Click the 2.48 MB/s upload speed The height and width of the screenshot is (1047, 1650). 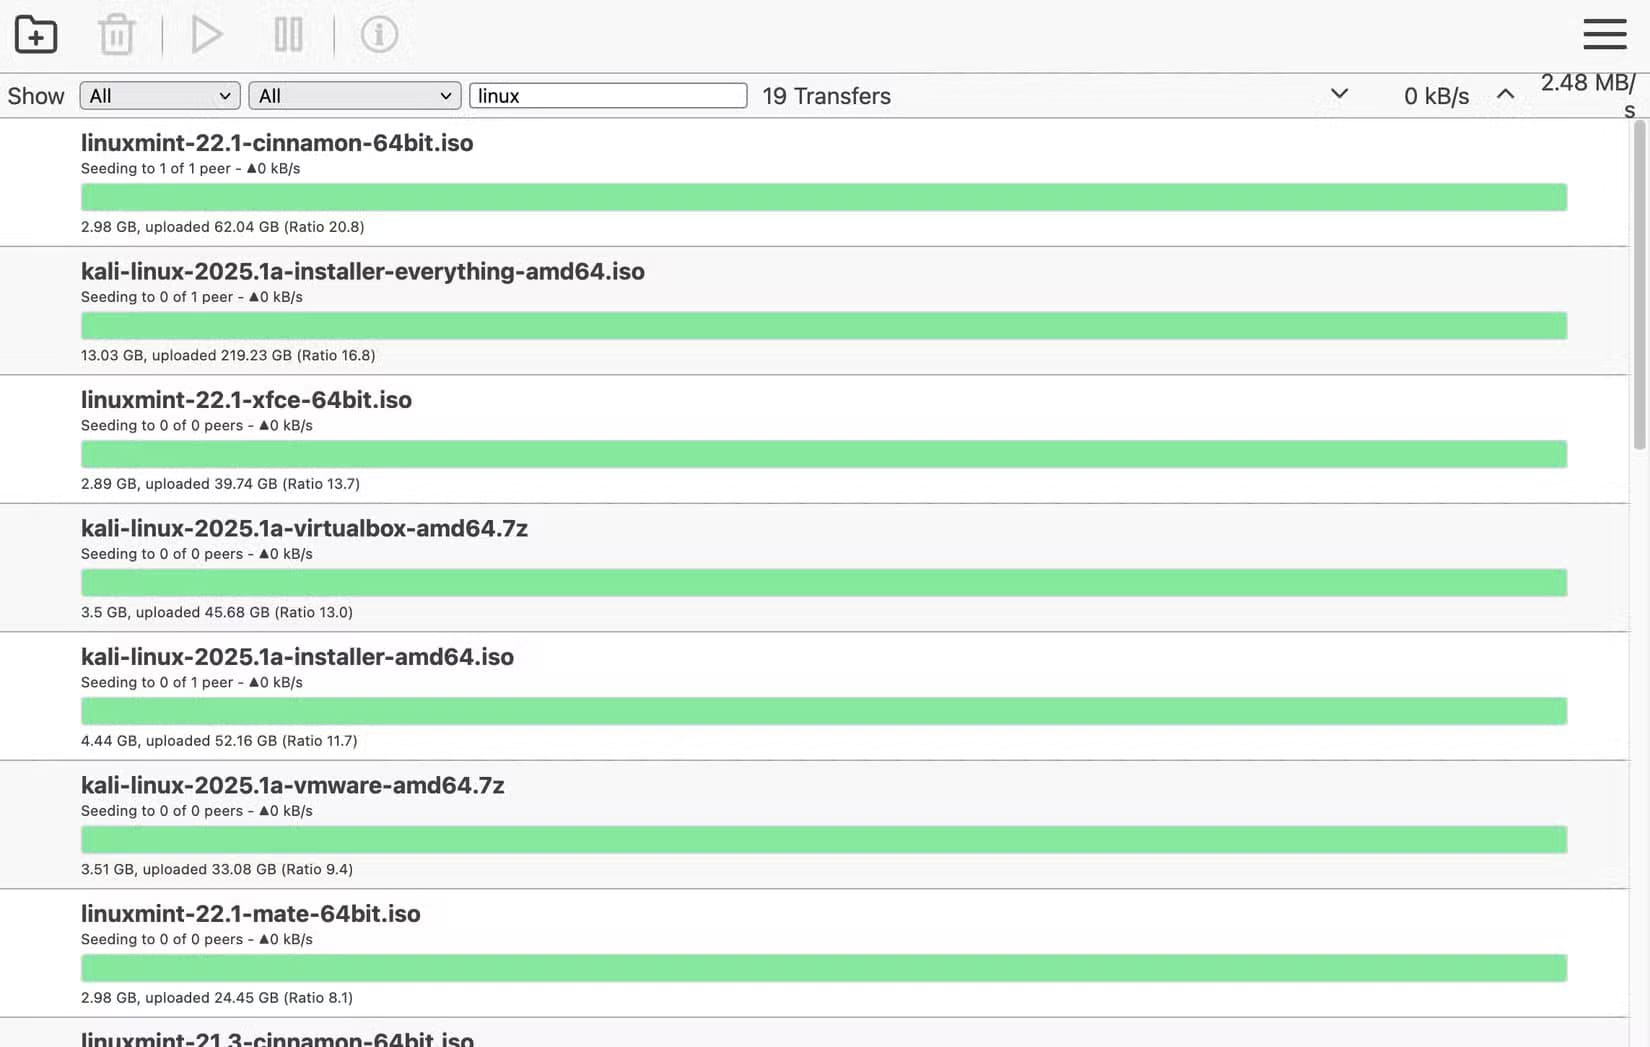point(1588,96)
